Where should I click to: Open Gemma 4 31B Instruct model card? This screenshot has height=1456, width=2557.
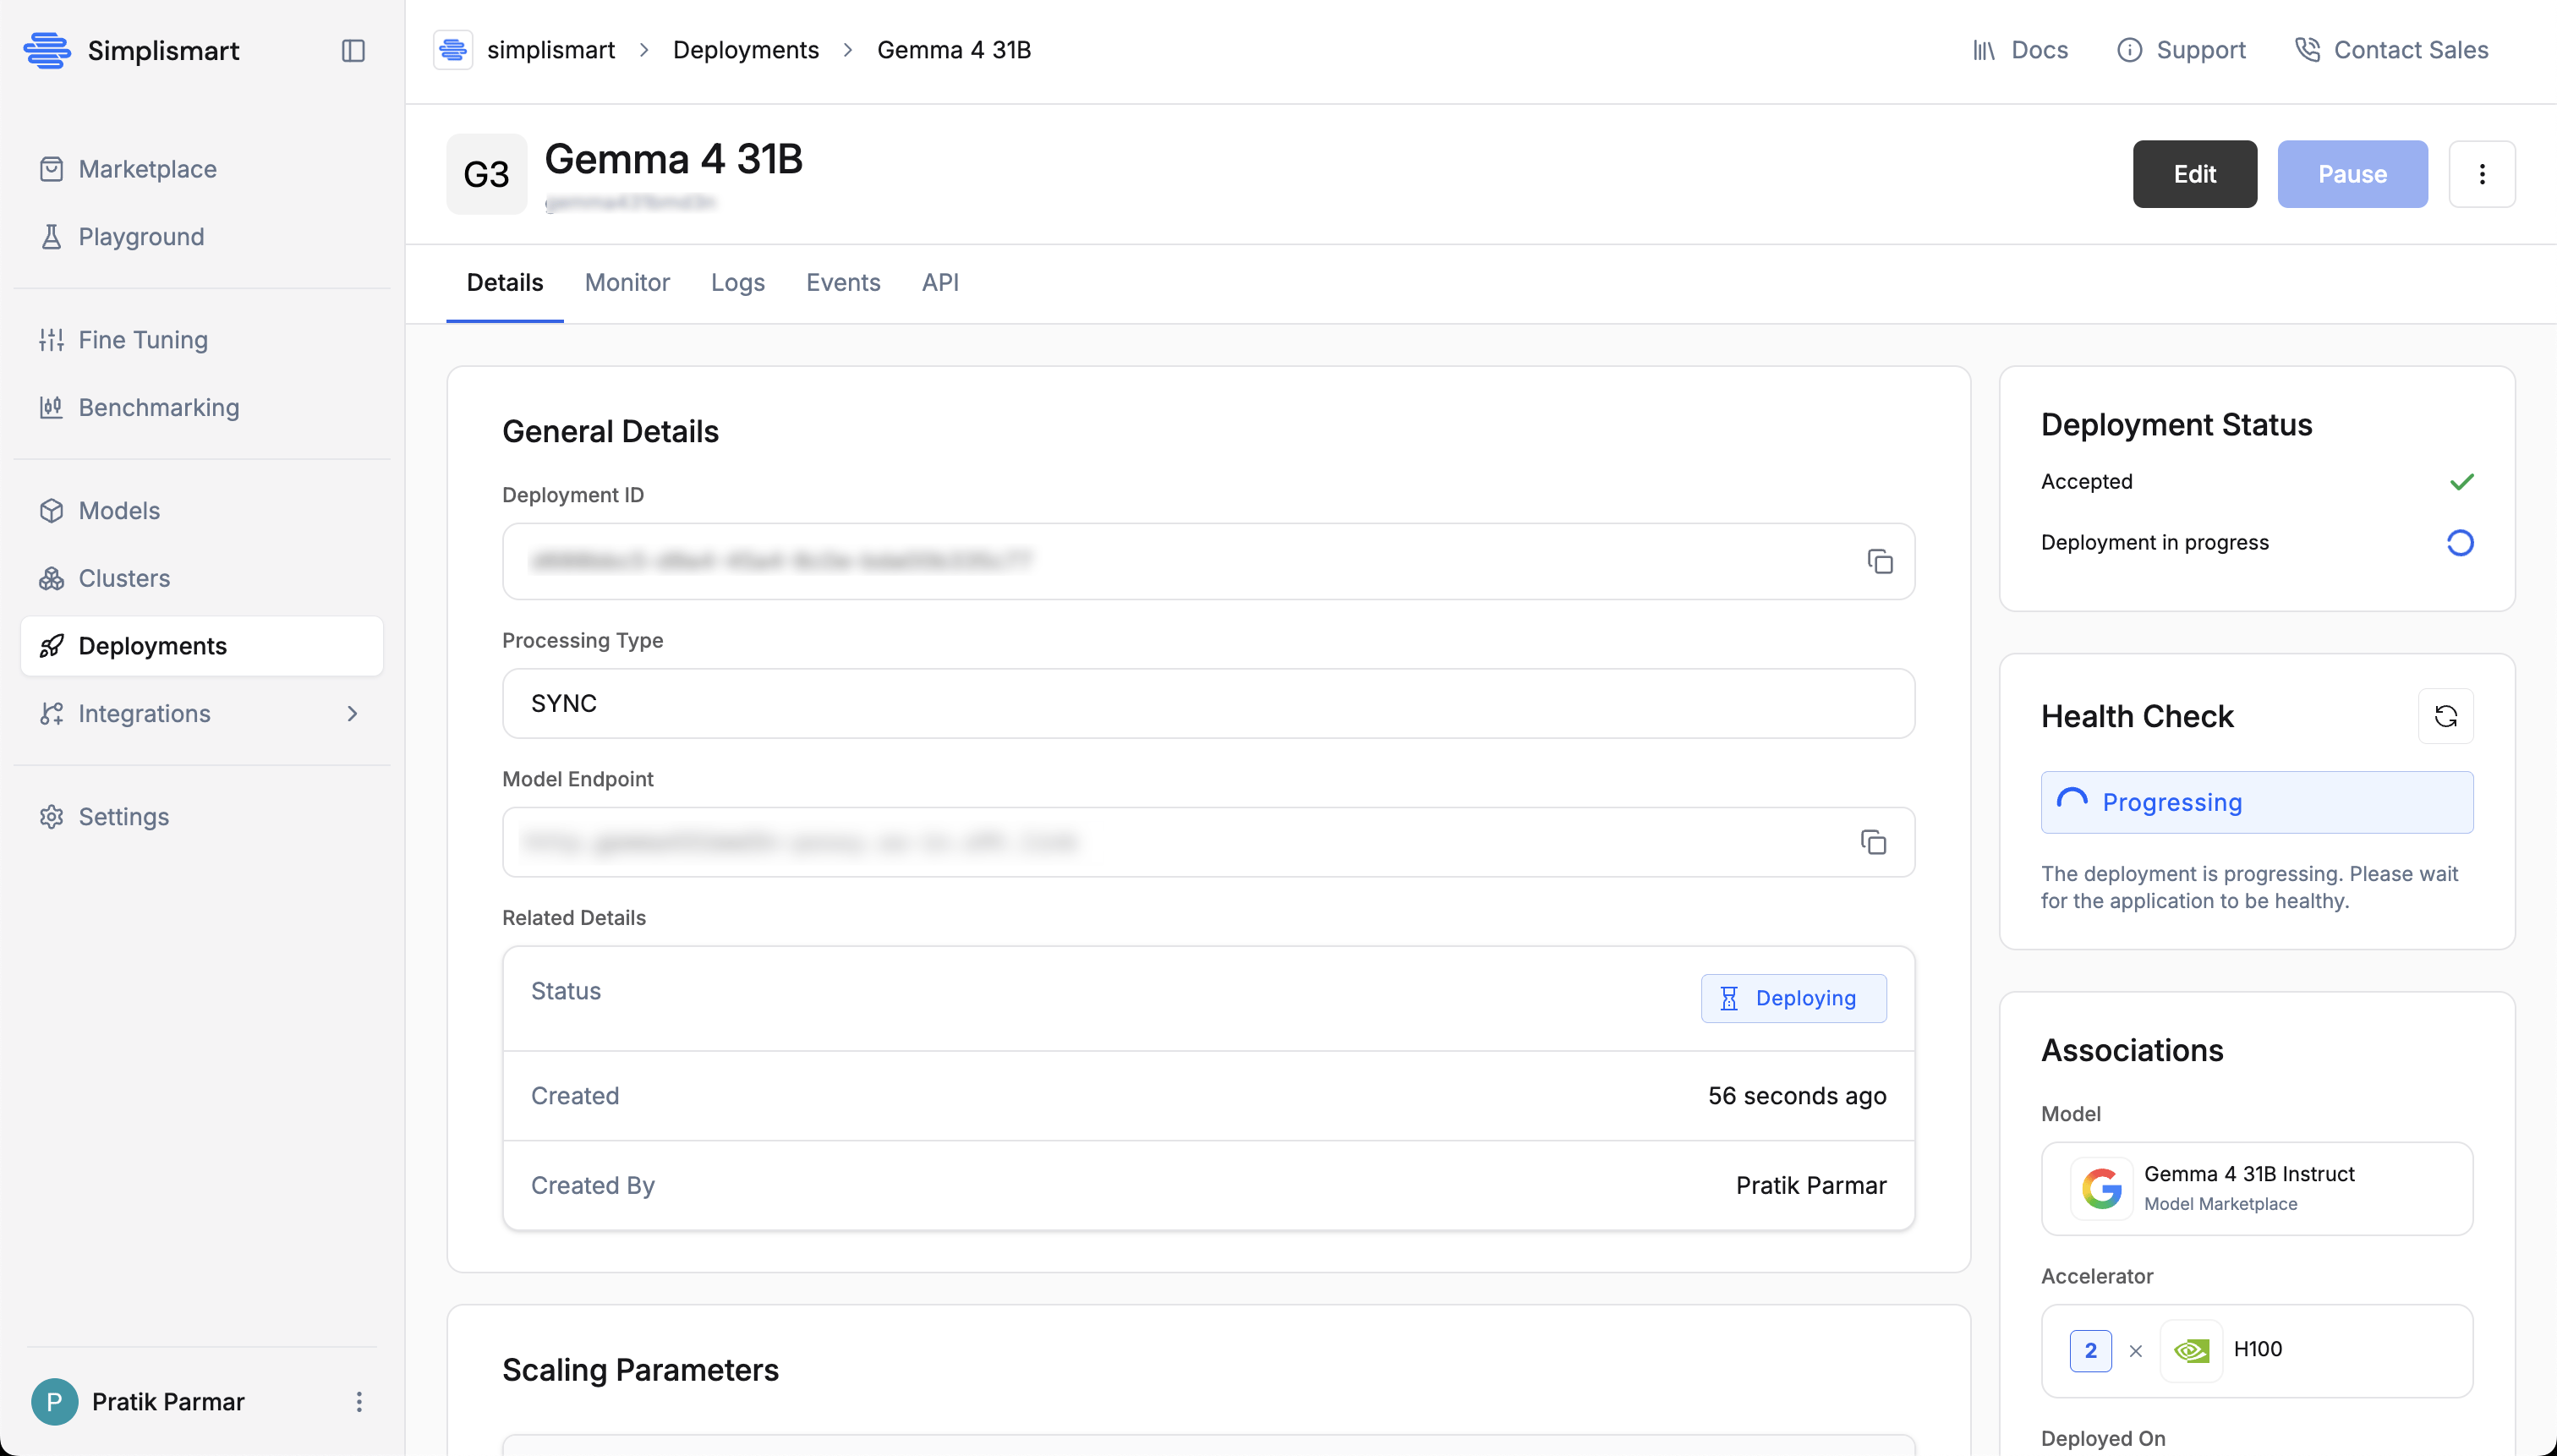point(2257,1189)
